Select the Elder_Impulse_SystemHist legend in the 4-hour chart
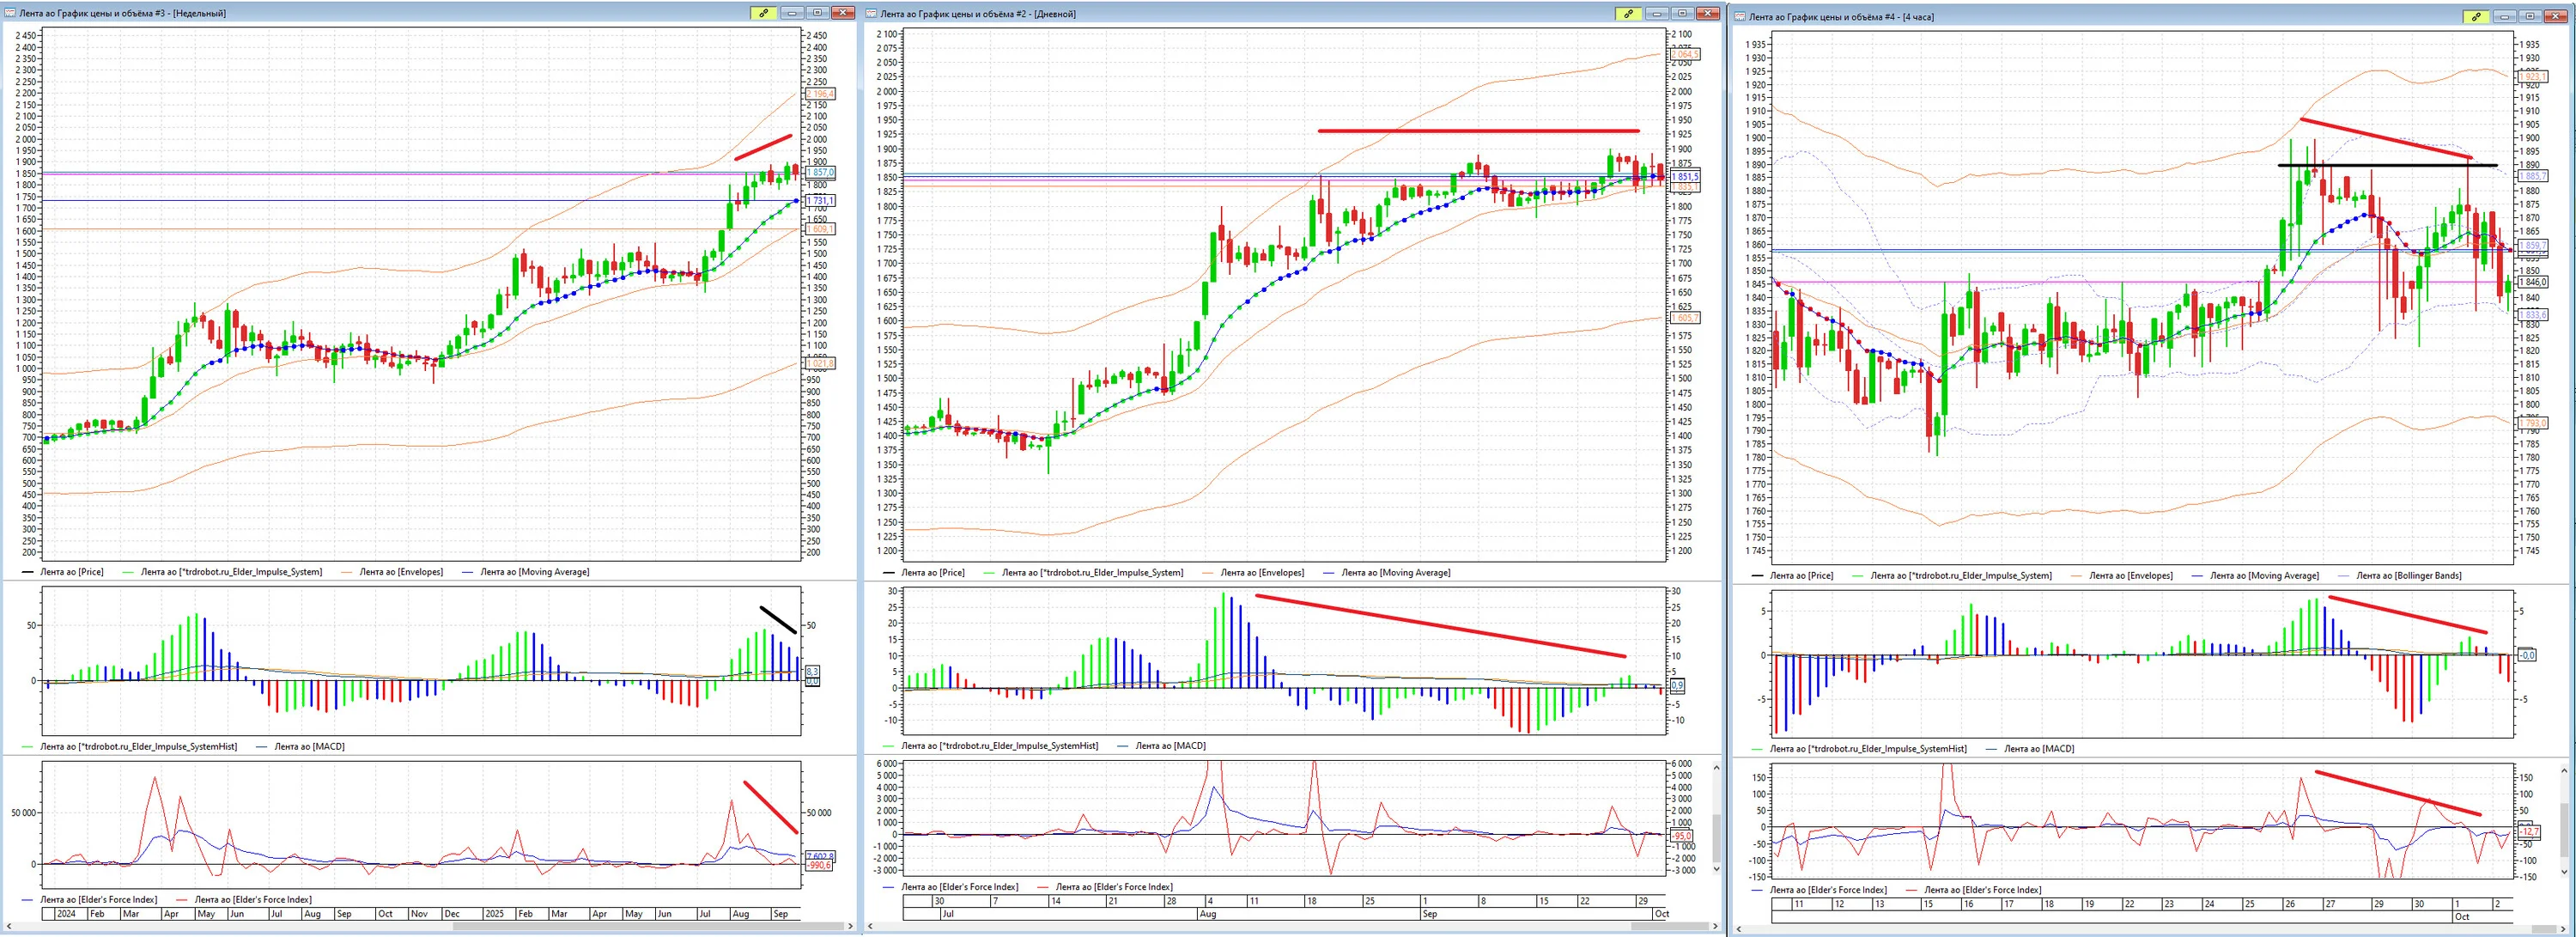The height and width of the screenshot is (937, 2576). click(x=1868, y=748)
